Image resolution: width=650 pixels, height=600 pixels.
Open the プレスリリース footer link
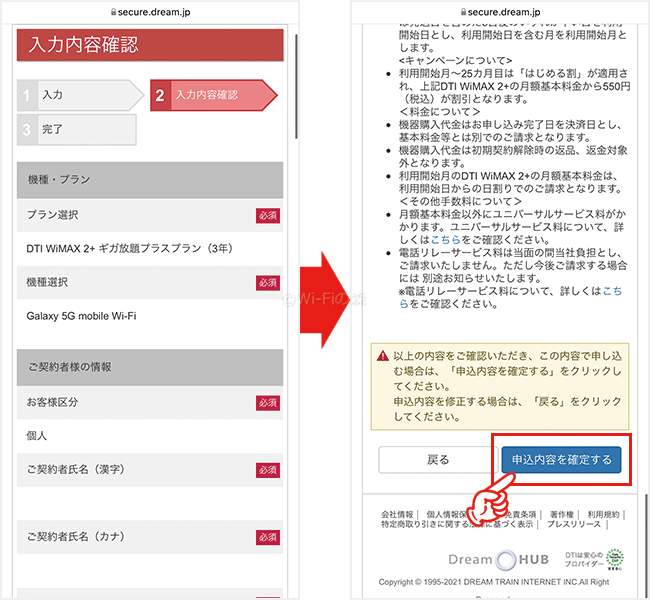click(574, 524)
